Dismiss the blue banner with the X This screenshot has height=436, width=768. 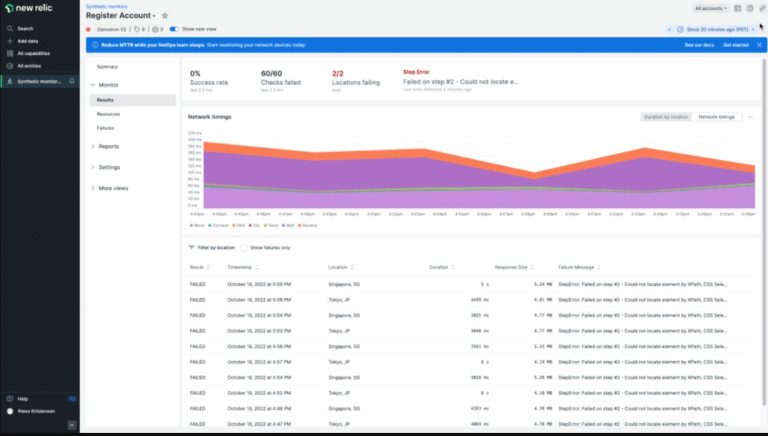(759, 45)
